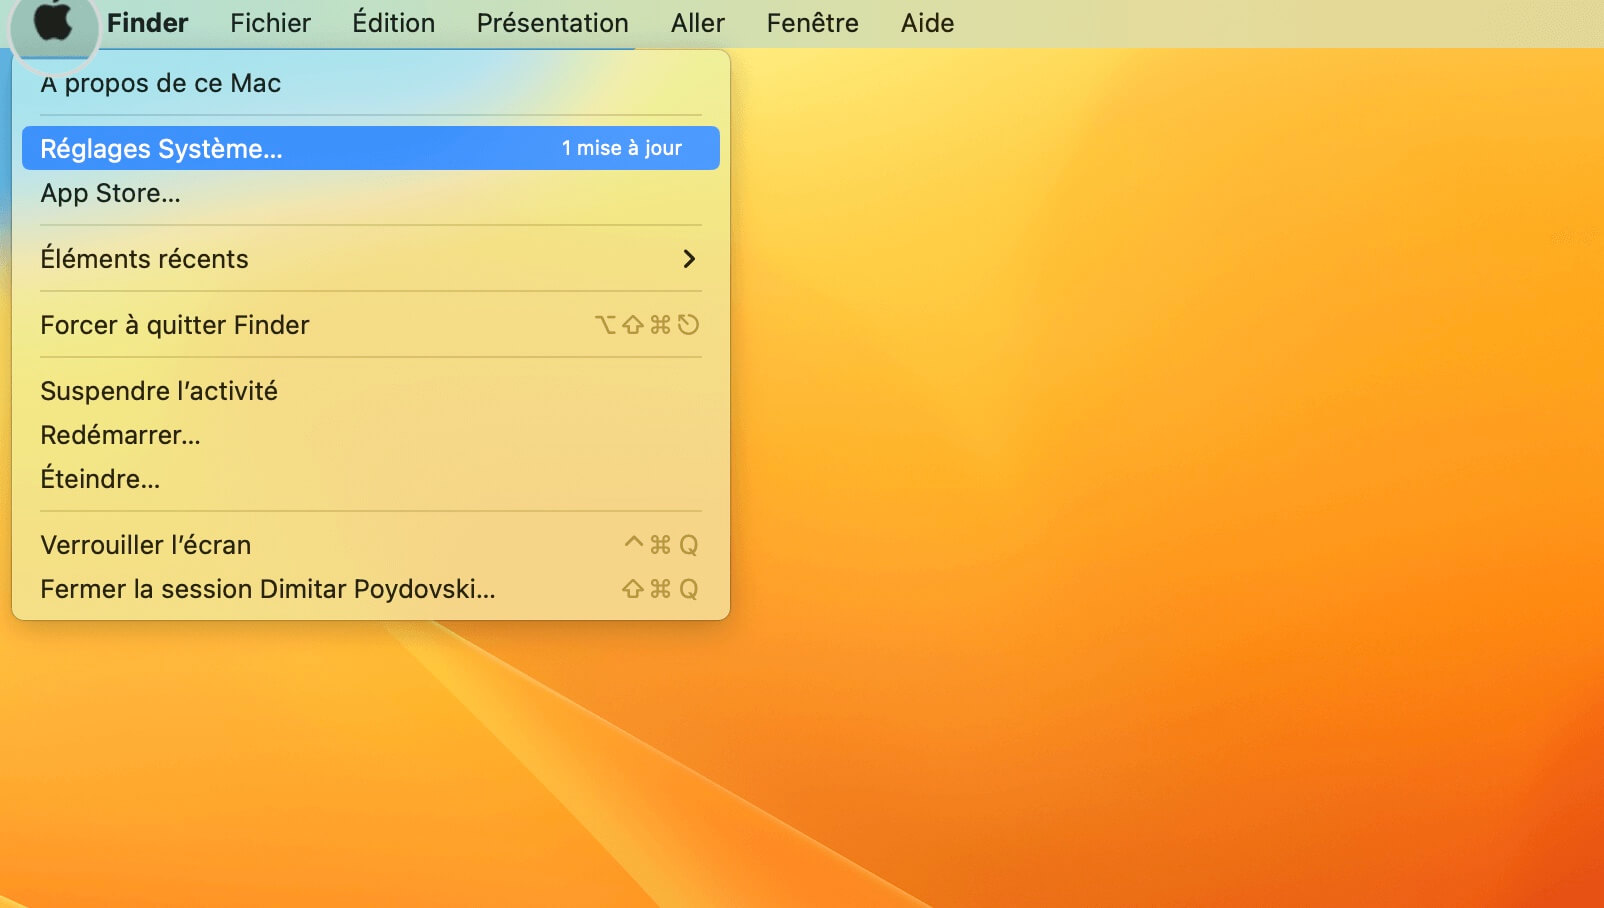Screen dimensions: 1604x908
Task: Choose Suspendre l'activité
Action: (x=370, y=391)
